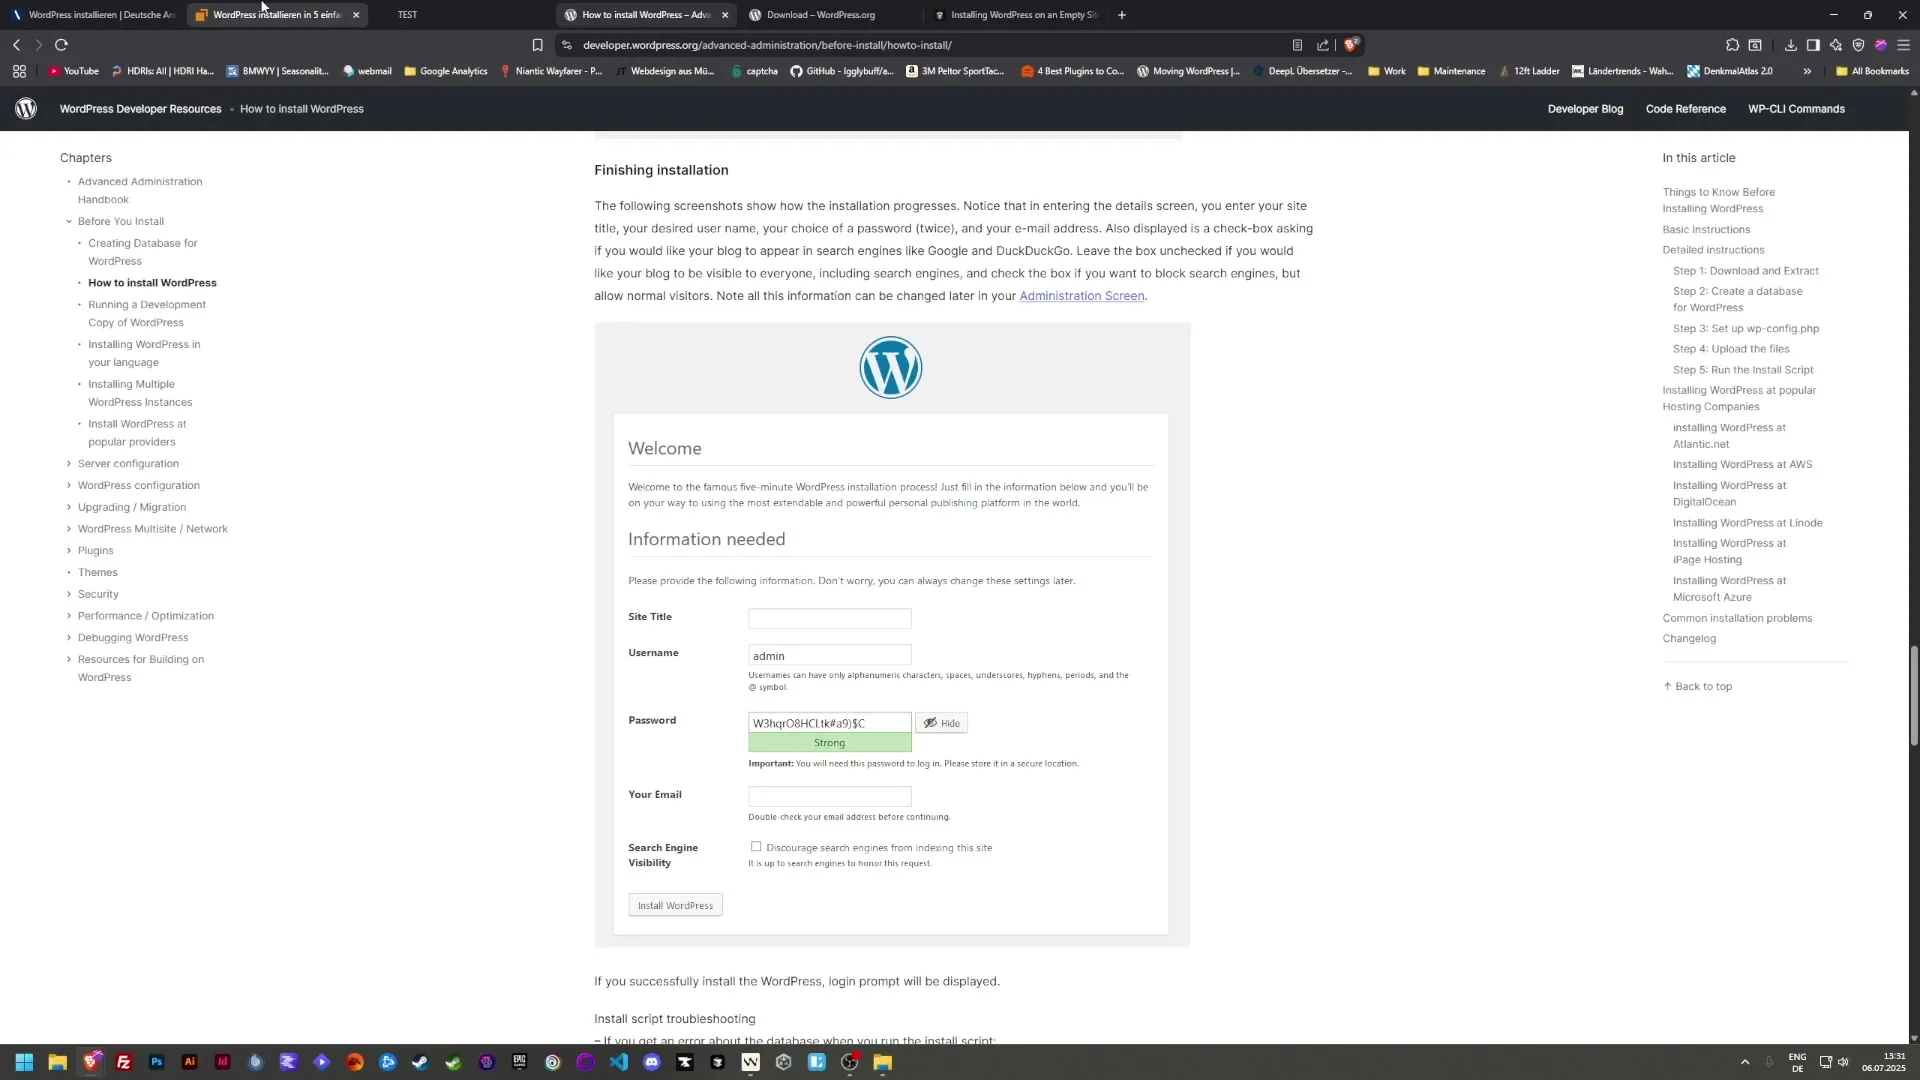Screen dimensions: 1920x1080
Task: Click the Strong password strength indicator
Action: tap(828, 742)
